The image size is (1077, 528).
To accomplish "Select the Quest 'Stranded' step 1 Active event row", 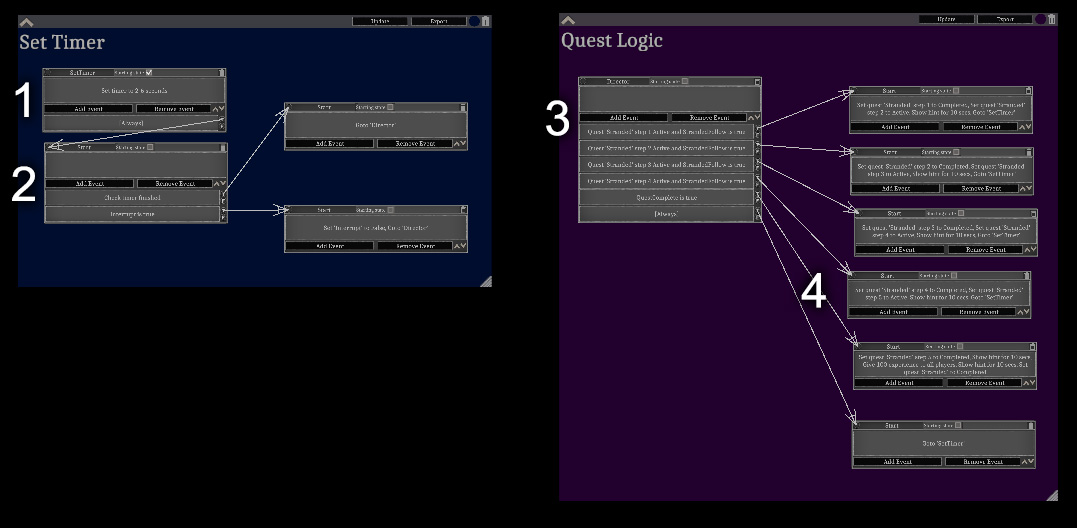I will pos(666,131).
